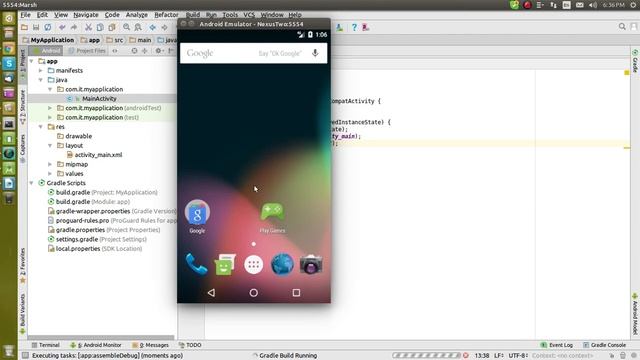The height and width of the screenshot is (360, 640).
Task: Open the Analyze menu
Action: [x=137, y=15]
